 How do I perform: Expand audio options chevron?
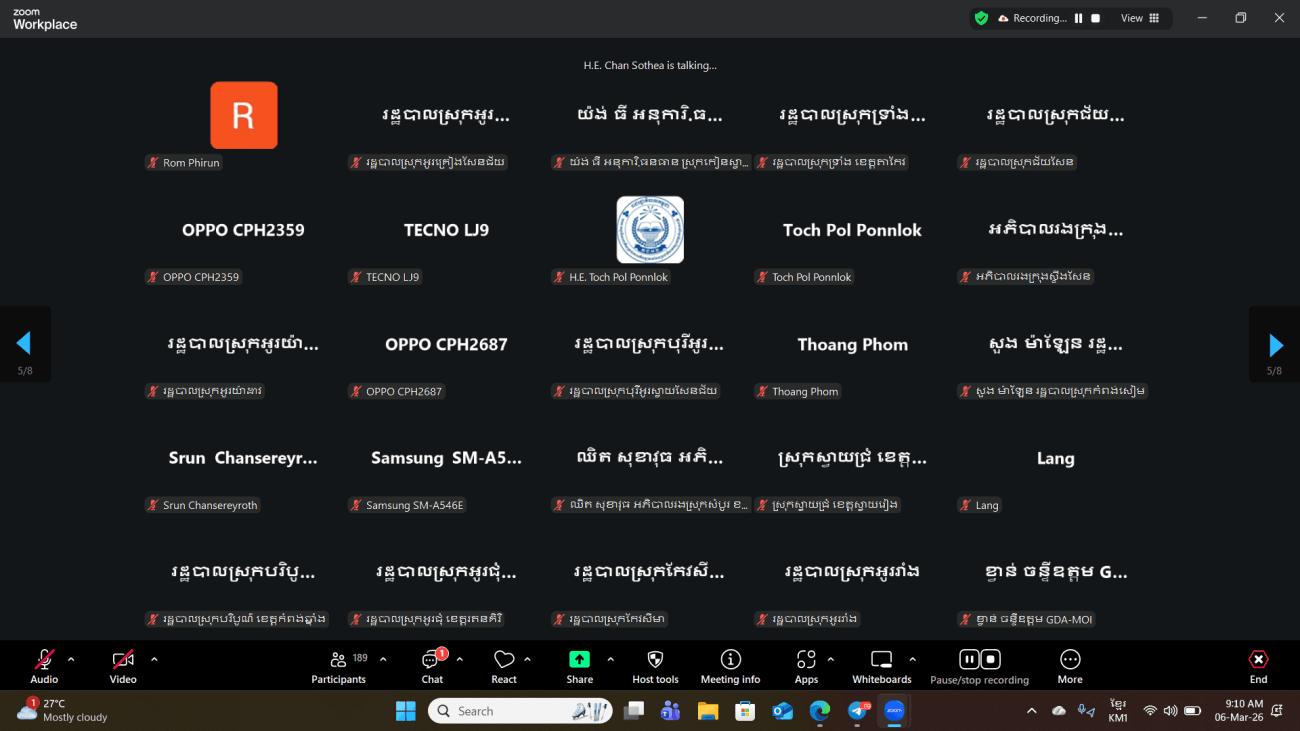click(x=71, y=659)
